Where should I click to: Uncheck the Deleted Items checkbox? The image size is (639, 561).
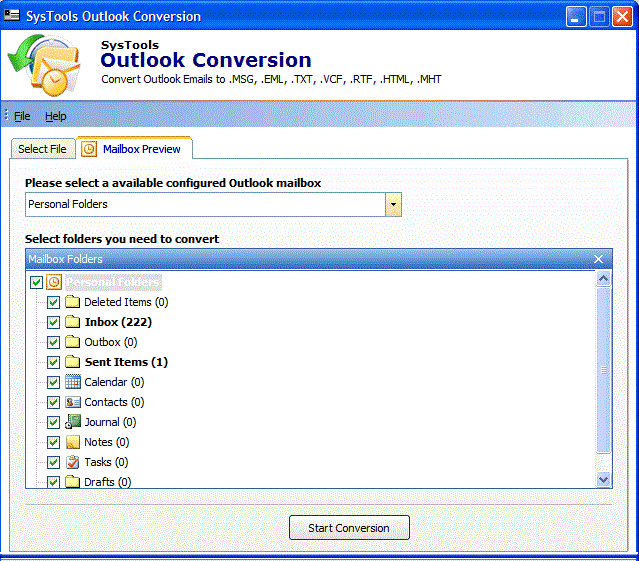click(53, 302)
